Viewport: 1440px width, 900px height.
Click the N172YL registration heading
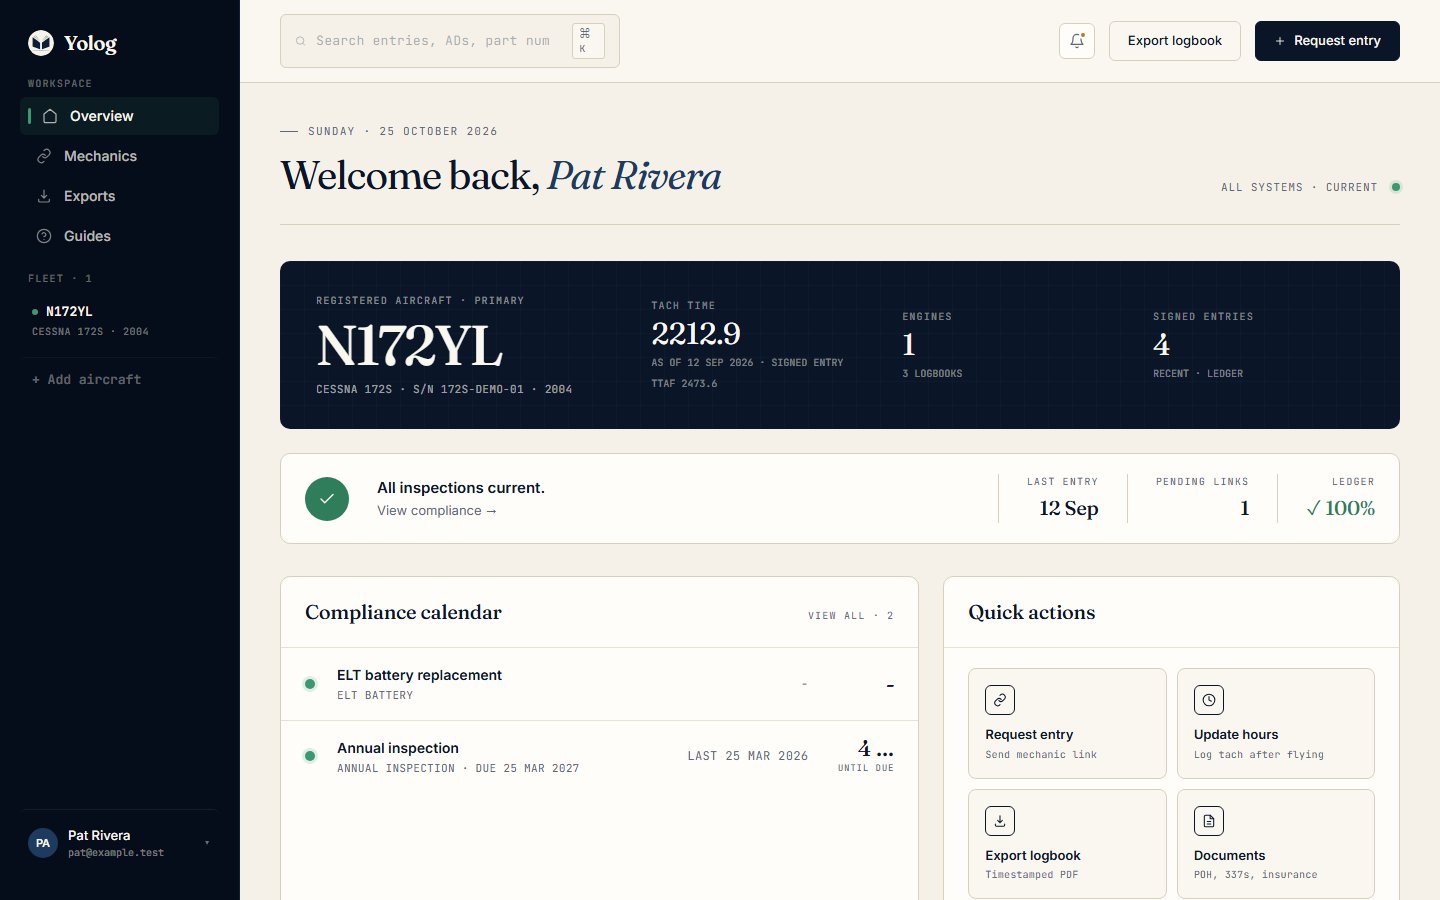coord(409,346)
